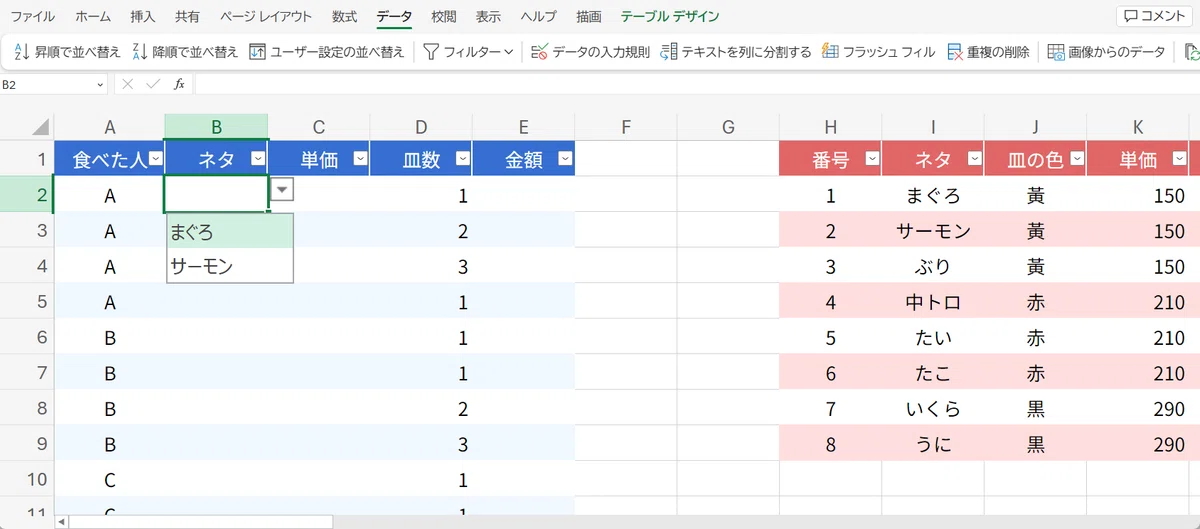Open データの入力規則 data validation

click(590, 52)
